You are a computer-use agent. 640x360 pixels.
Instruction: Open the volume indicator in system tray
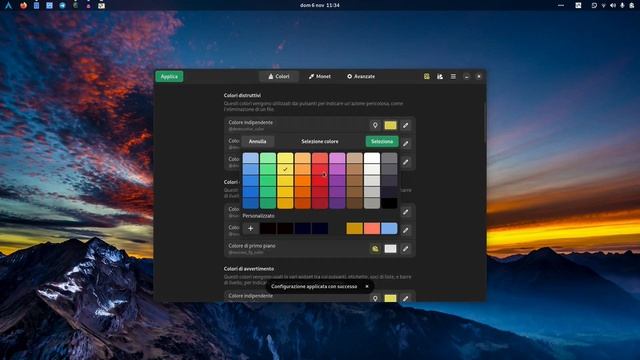coord(613,5)
